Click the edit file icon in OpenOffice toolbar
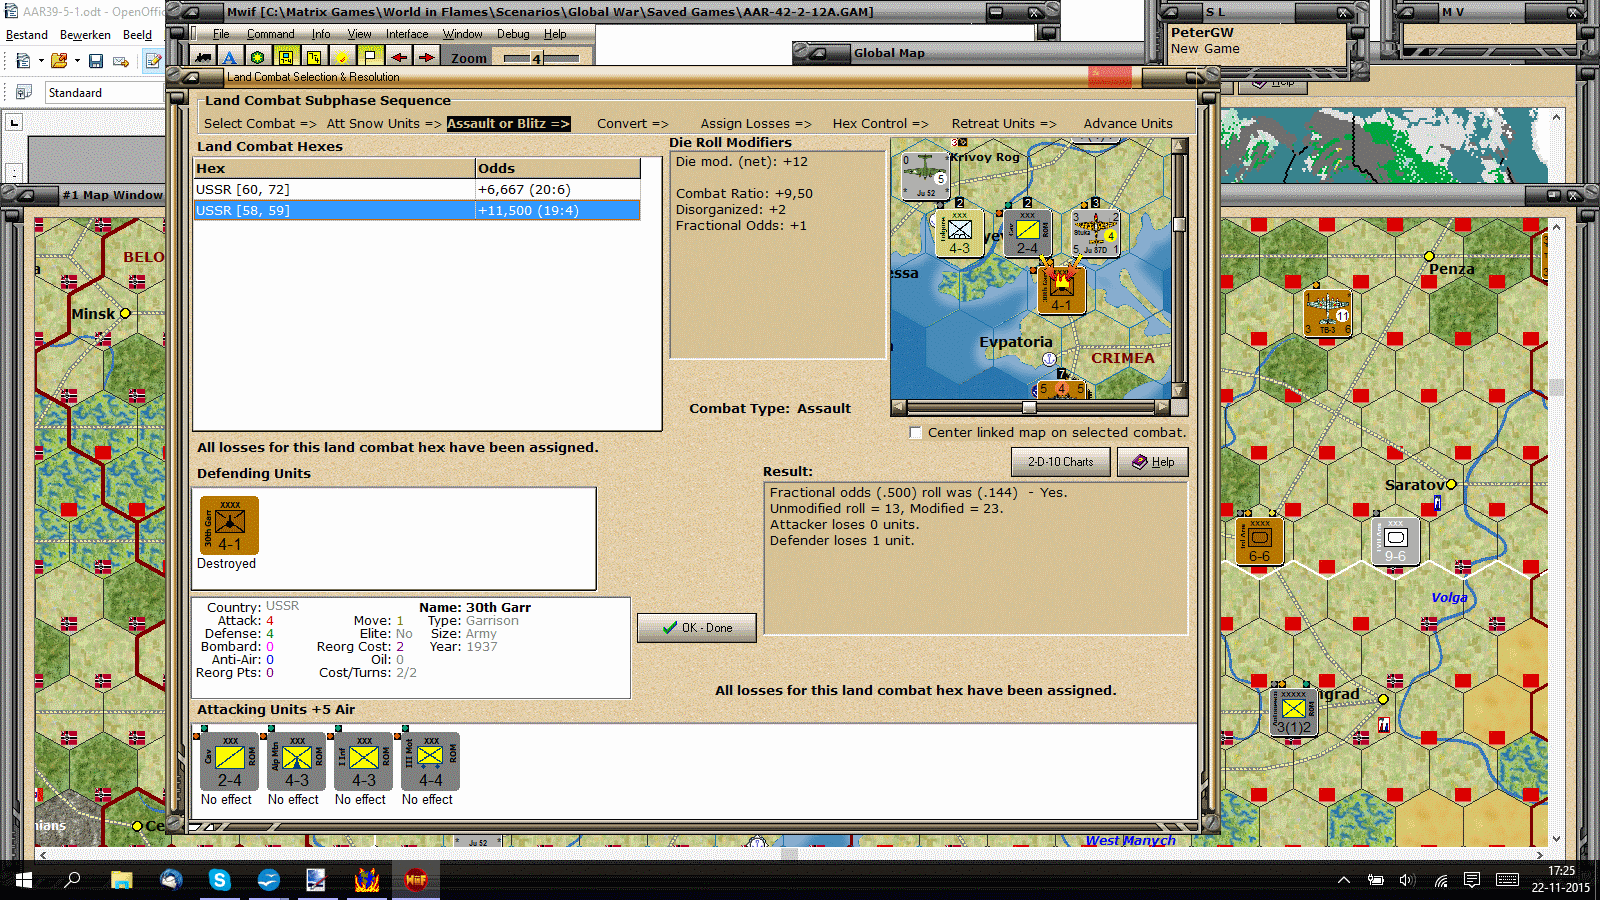This screenshot has width=1600, height=900. coord(153,61)
